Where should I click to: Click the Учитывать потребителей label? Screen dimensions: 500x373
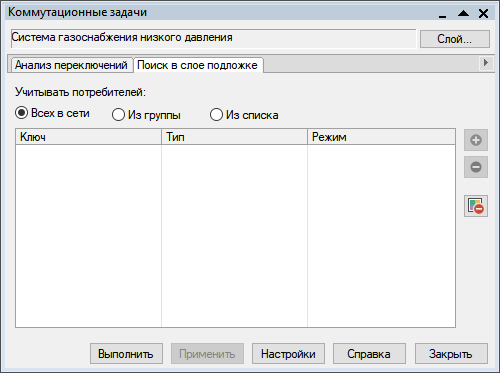[x=80, y=92]
